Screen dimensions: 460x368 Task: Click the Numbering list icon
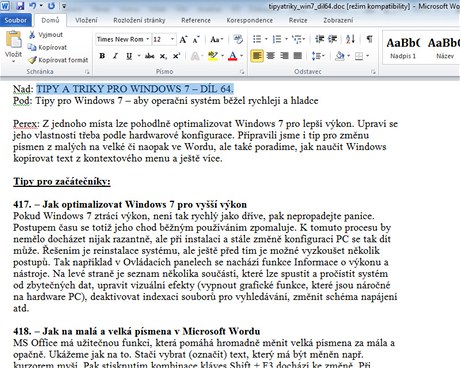pyautogui.click(x=277, y=39)
